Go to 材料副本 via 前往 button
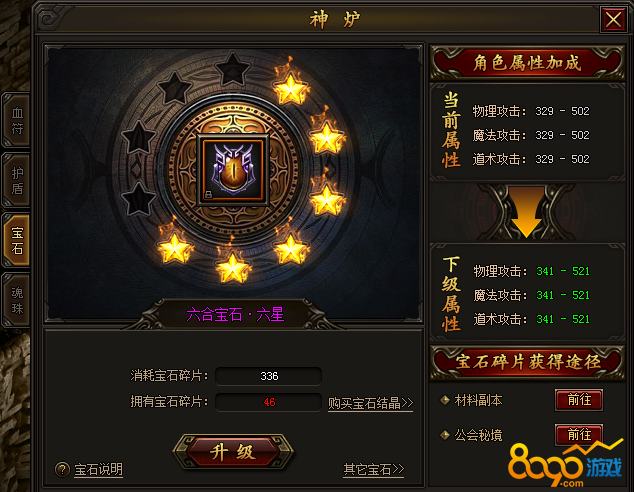 coord(579,400)
